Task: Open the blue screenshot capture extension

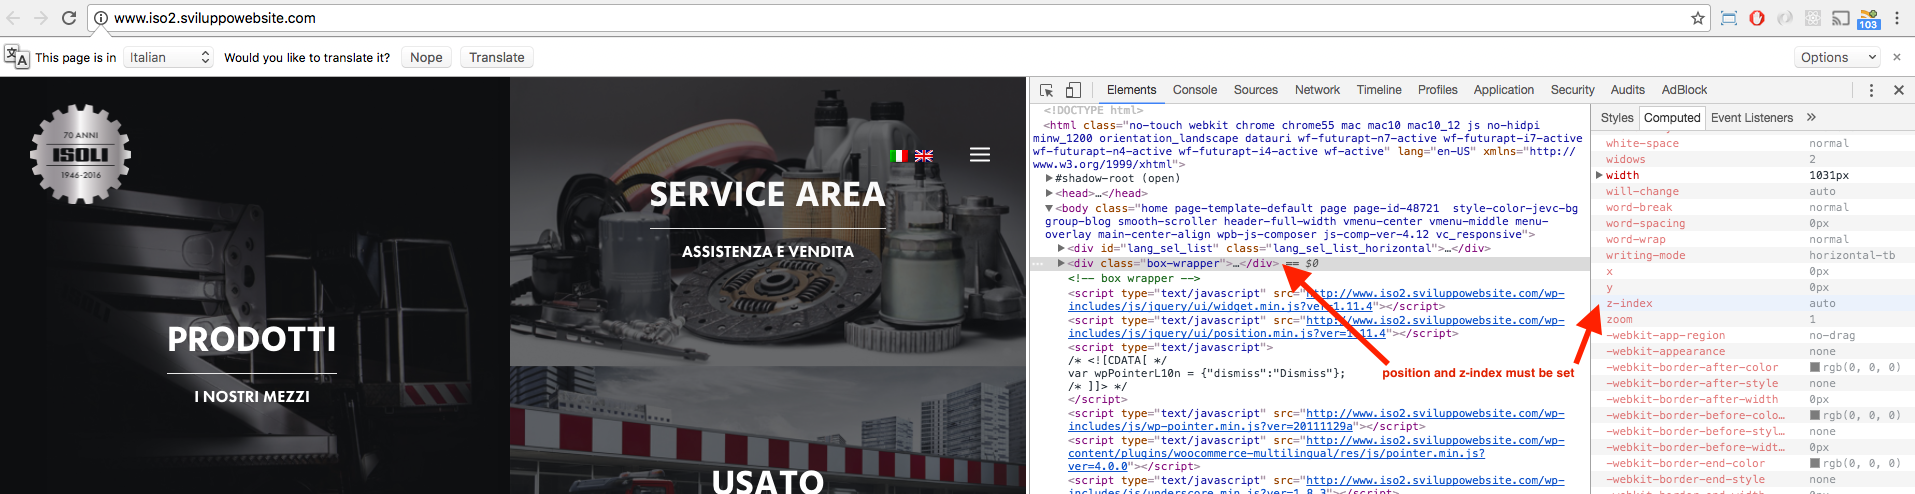Action: click(x=1729, y=18)
